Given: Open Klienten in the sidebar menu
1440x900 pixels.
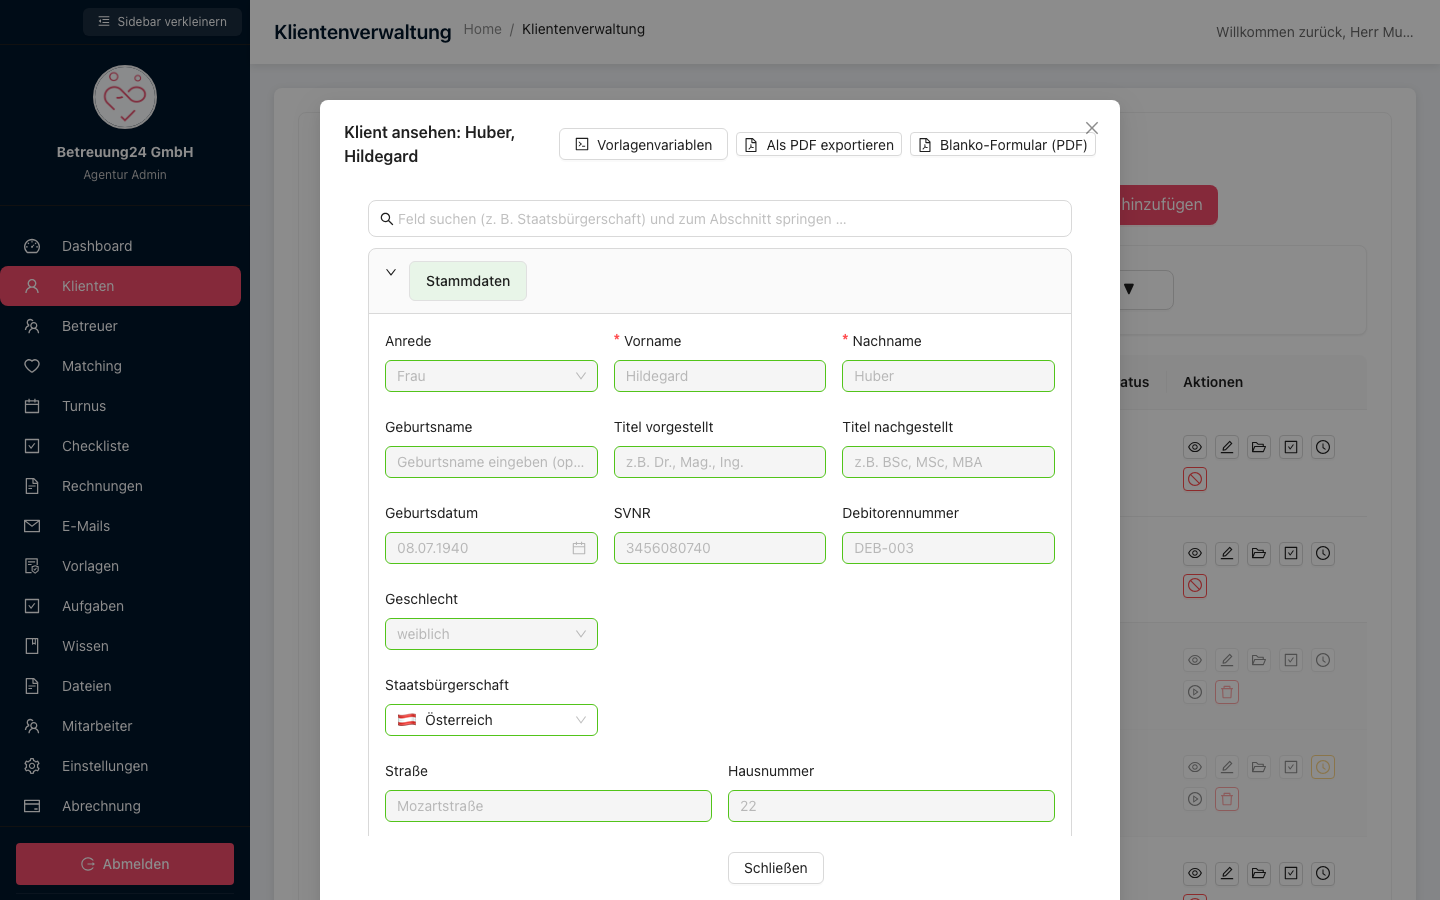Looking at the screenshot, I should (120, 286).
